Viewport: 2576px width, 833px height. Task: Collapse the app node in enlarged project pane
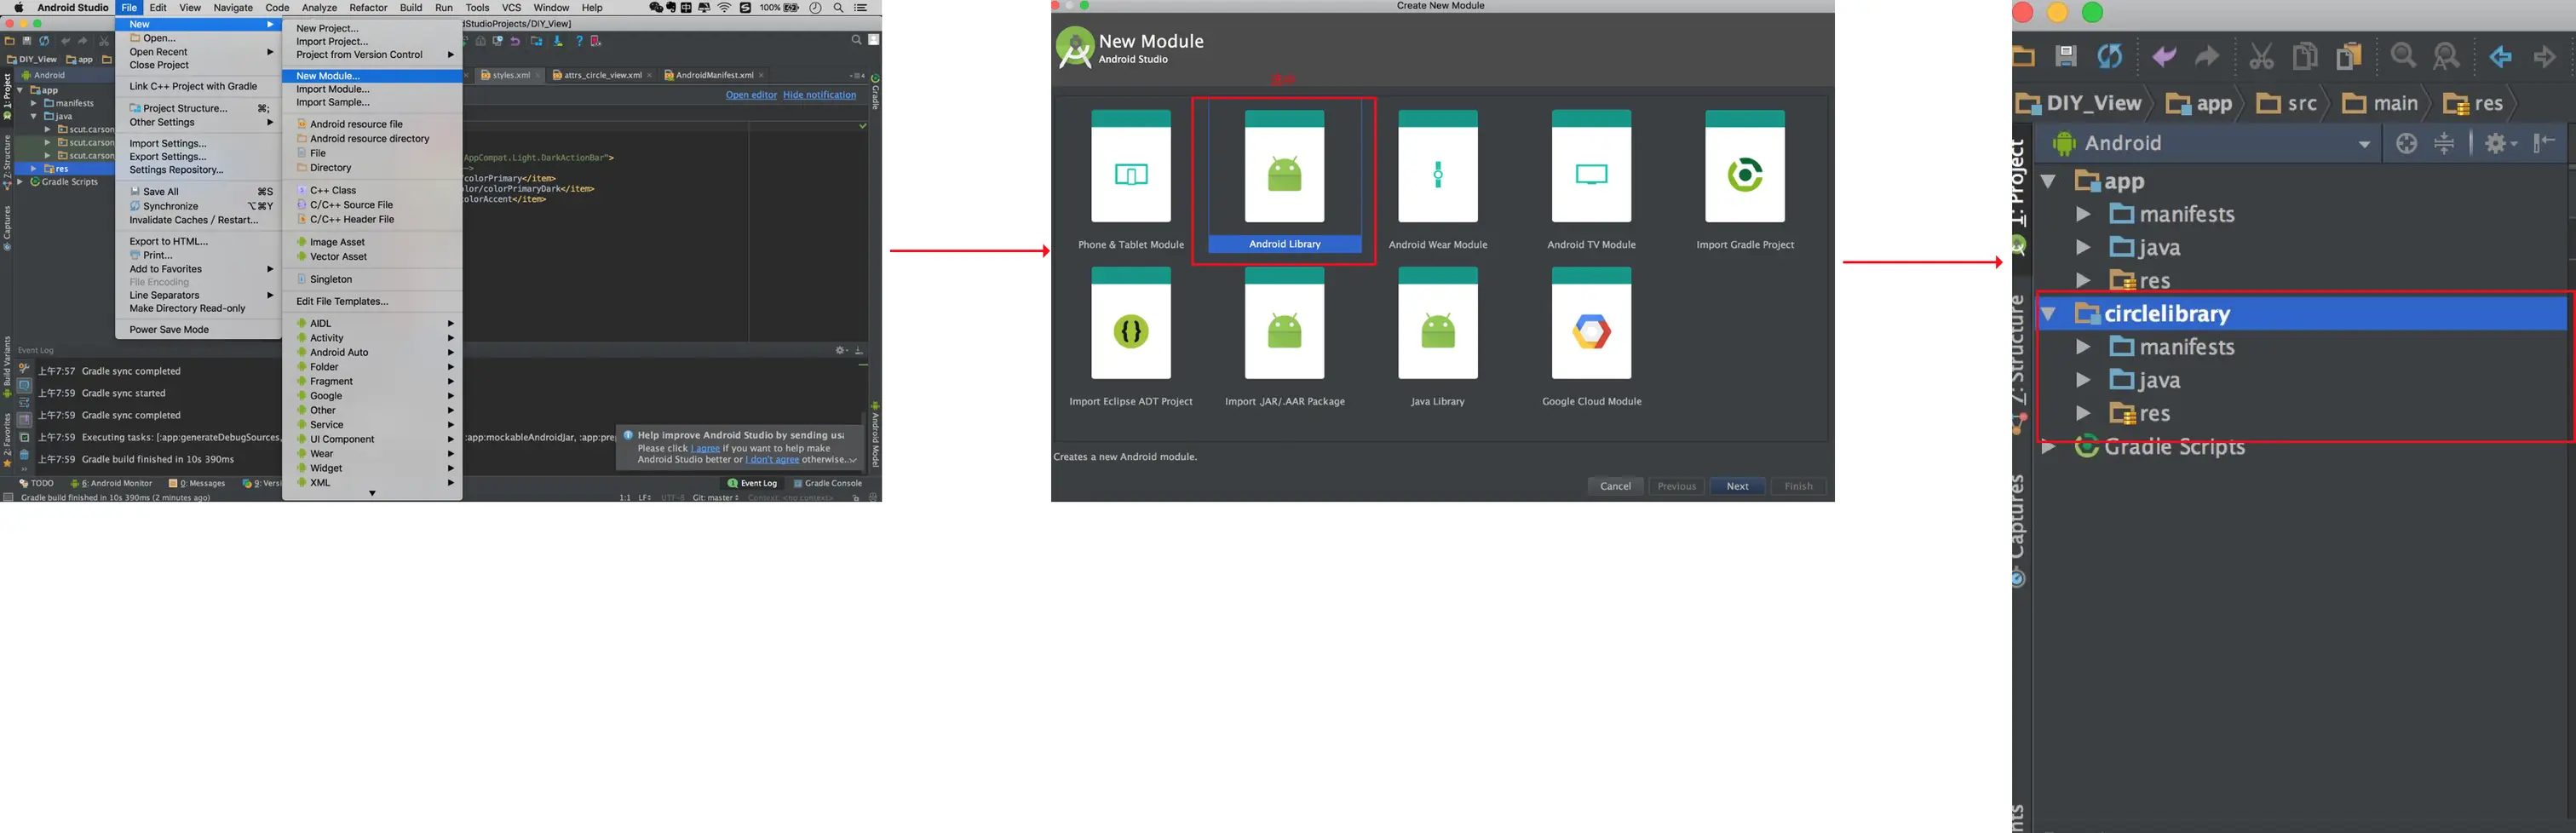tap(2048, 182)
